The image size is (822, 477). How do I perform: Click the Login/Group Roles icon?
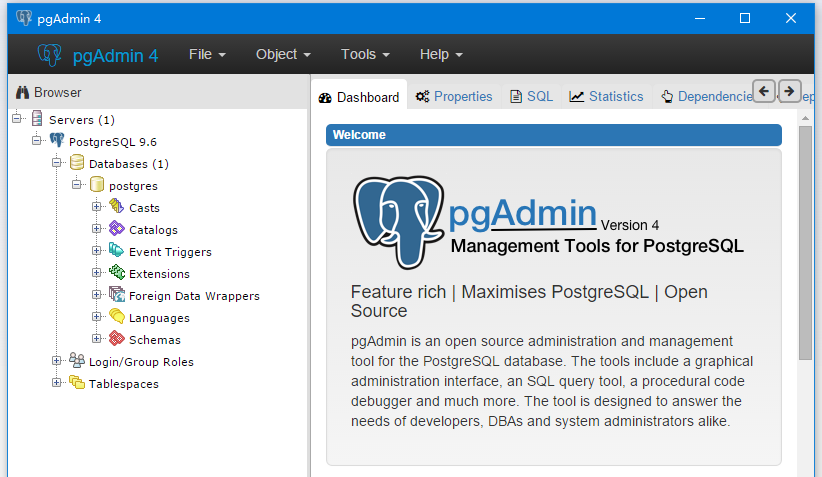point(77,361)
